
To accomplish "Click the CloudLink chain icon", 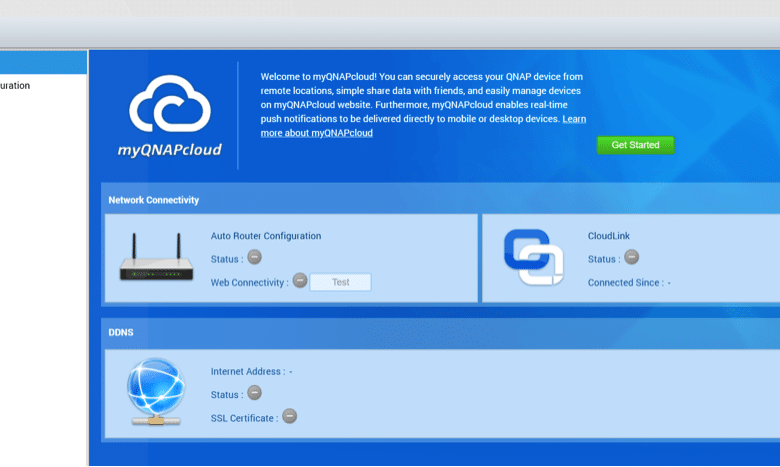I will click(533, 257).
